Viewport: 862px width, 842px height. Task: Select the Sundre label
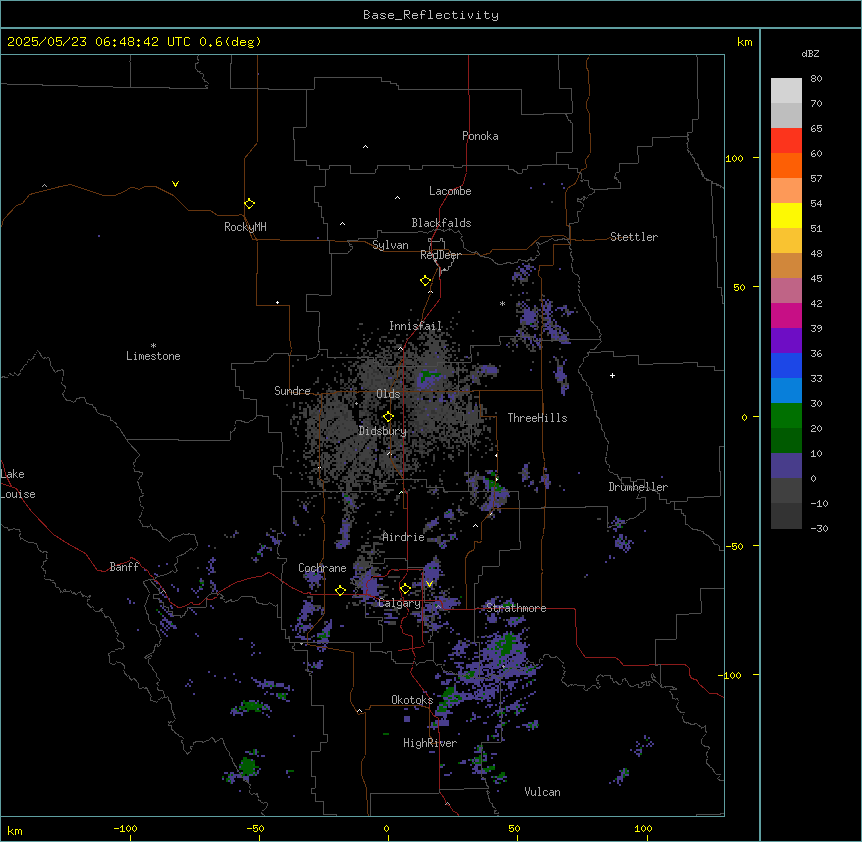point(292,391)
